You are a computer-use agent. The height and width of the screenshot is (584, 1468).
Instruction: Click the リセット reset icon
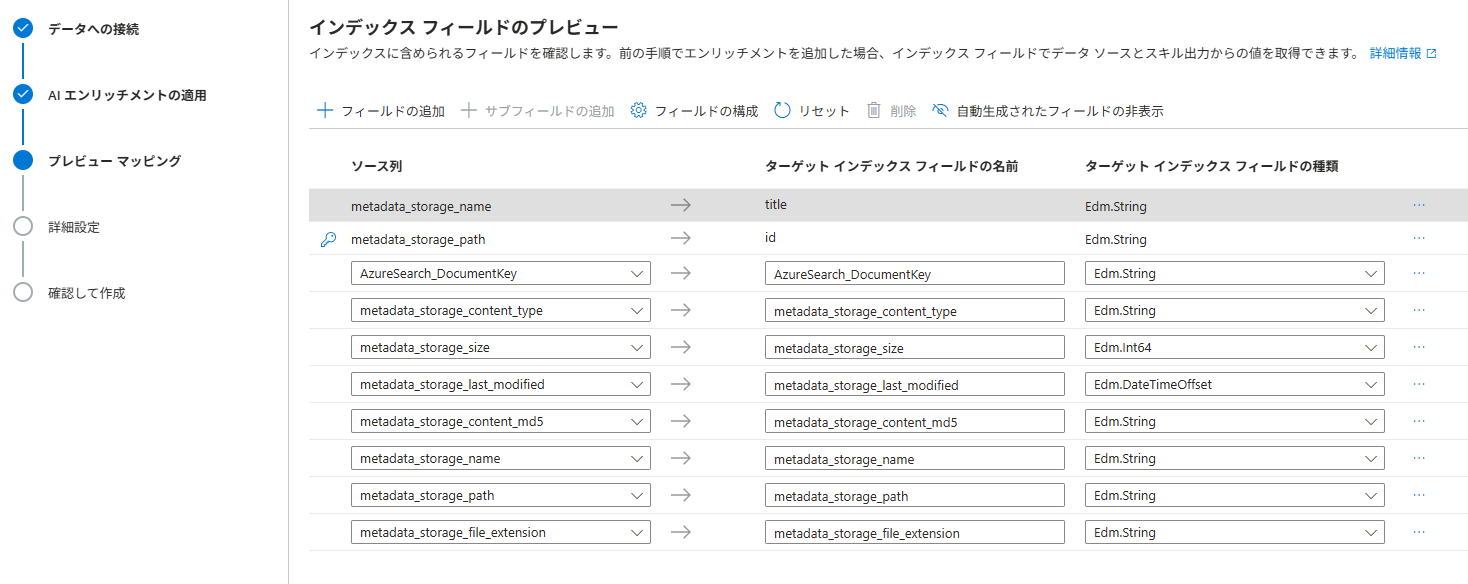point(783,111)
